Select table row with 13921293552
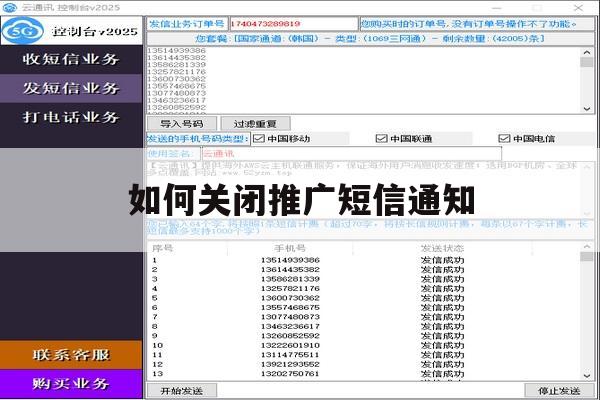Screen dimensions: 600x400 (x=364, y=364)
